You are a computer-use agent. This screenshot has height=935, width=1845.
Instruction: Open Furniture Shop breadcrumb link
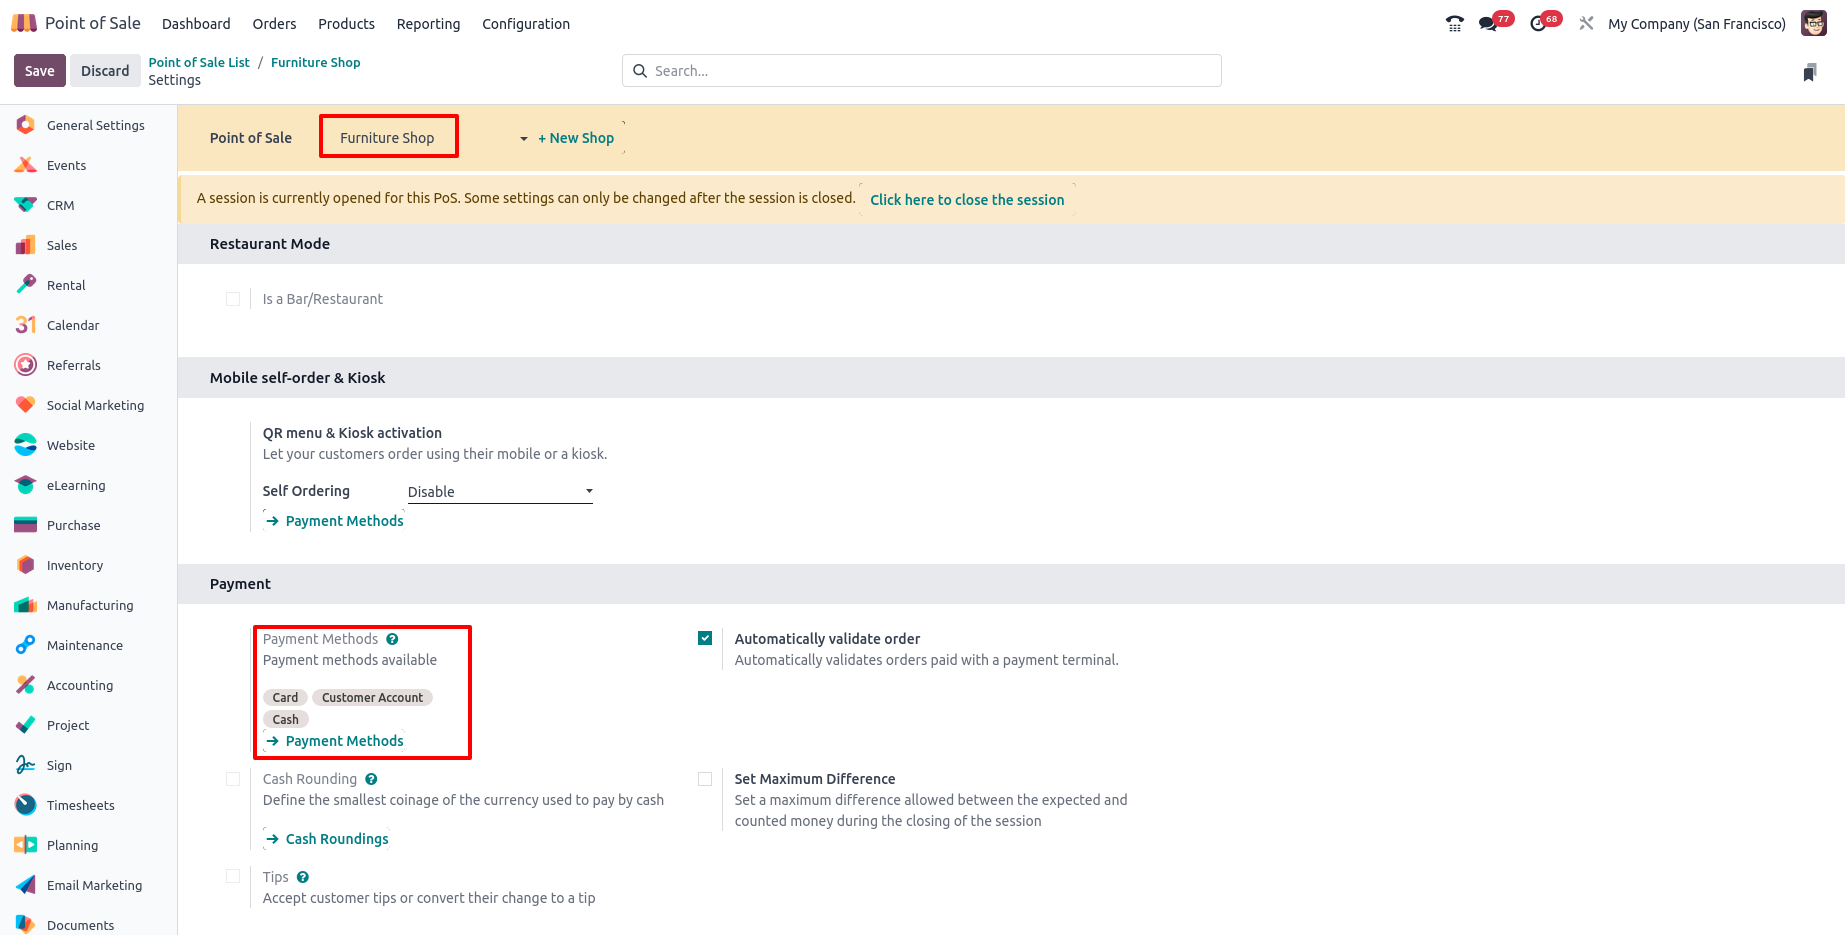point(315,62)
